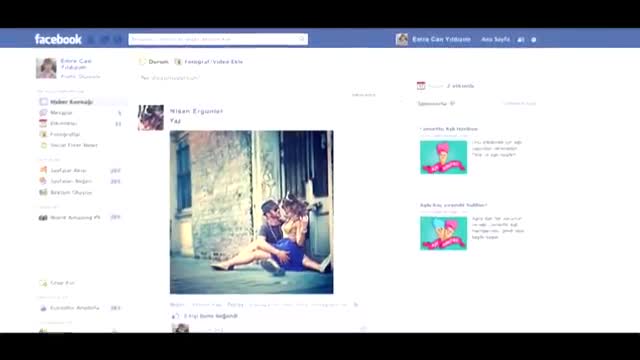The height and width of the screenshot is (360, 640).
Task: Click the Facebook logo
Action: 58,39
